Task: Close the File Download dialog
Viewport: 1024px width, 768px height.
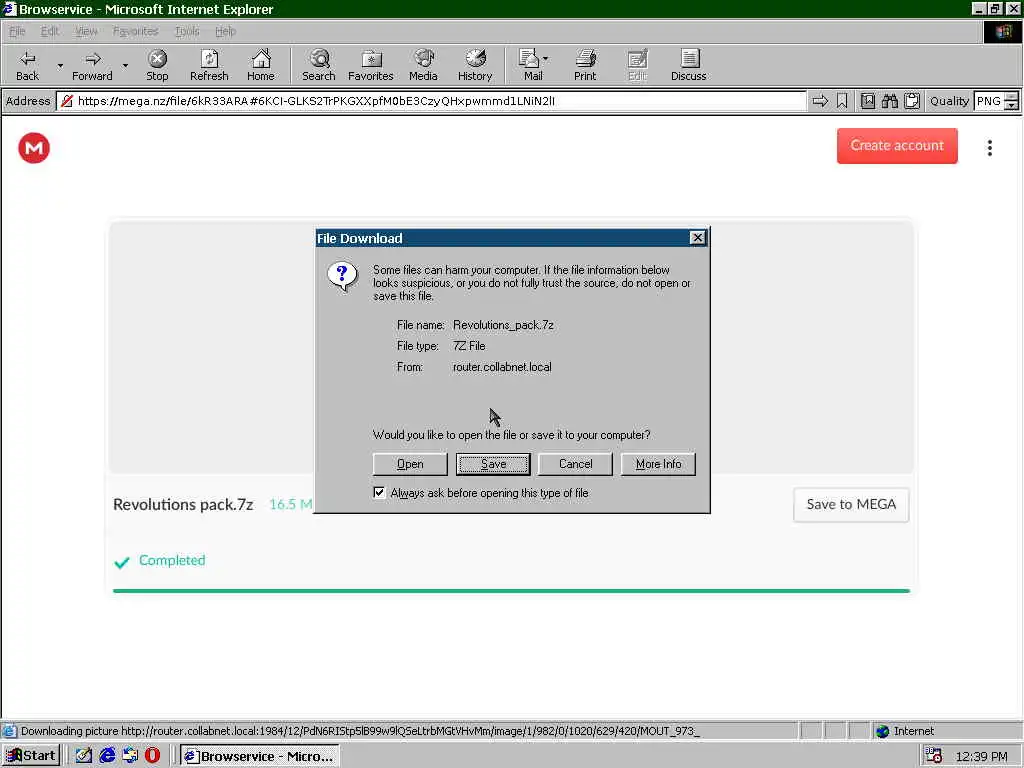Action: [697, 238]
